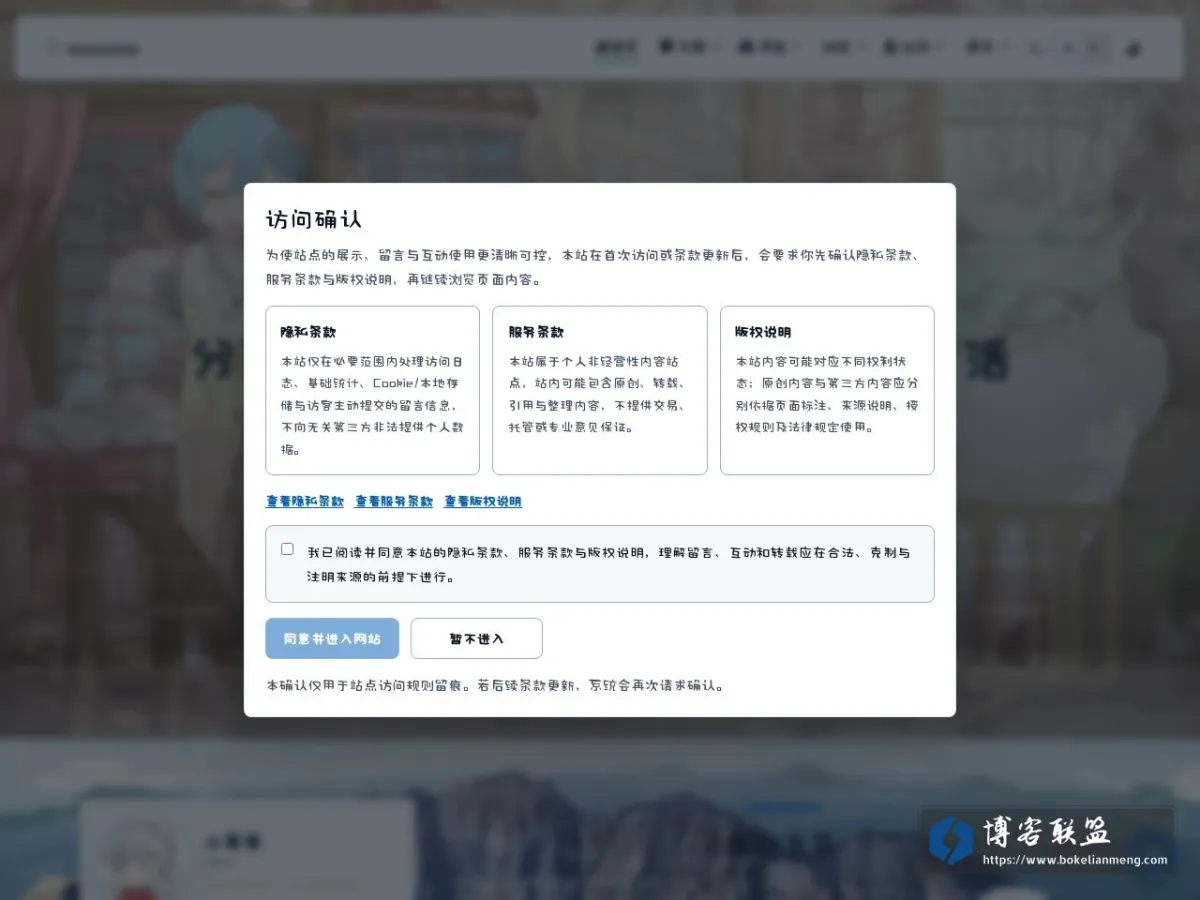Open the 查看版权说明 link
The image size is (1200, 900).
(x=483, y=501)
